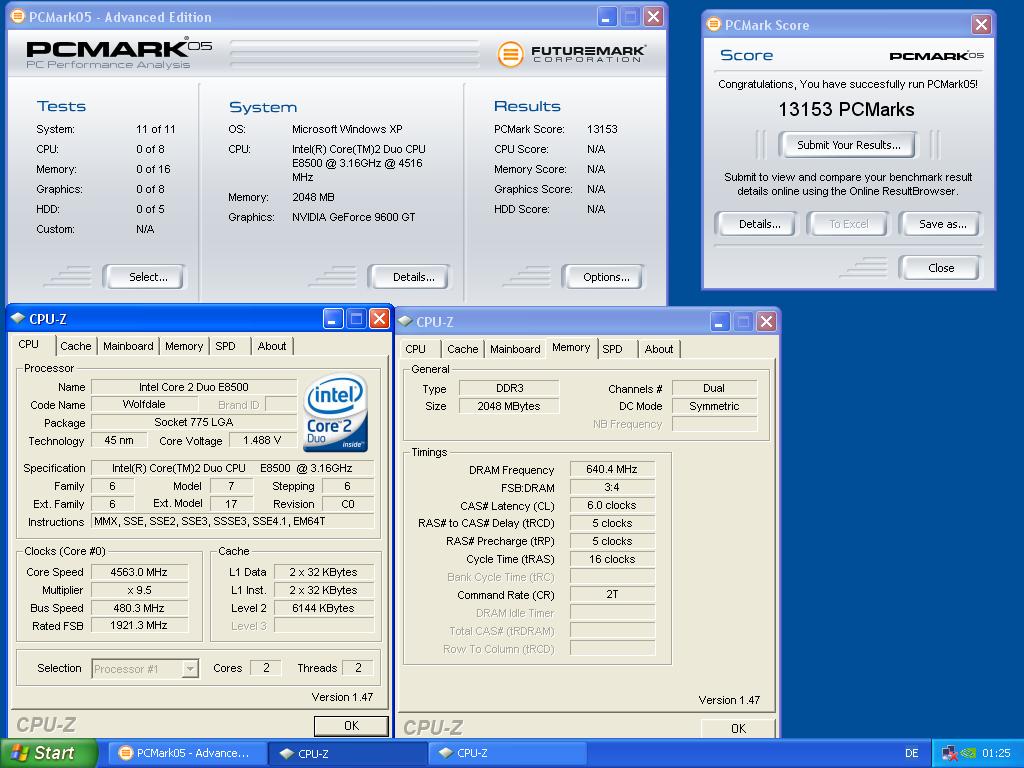Click the 13153 PCMarks score text
The height and width of the screenshot is (768, 1024).
coord(846,109)
